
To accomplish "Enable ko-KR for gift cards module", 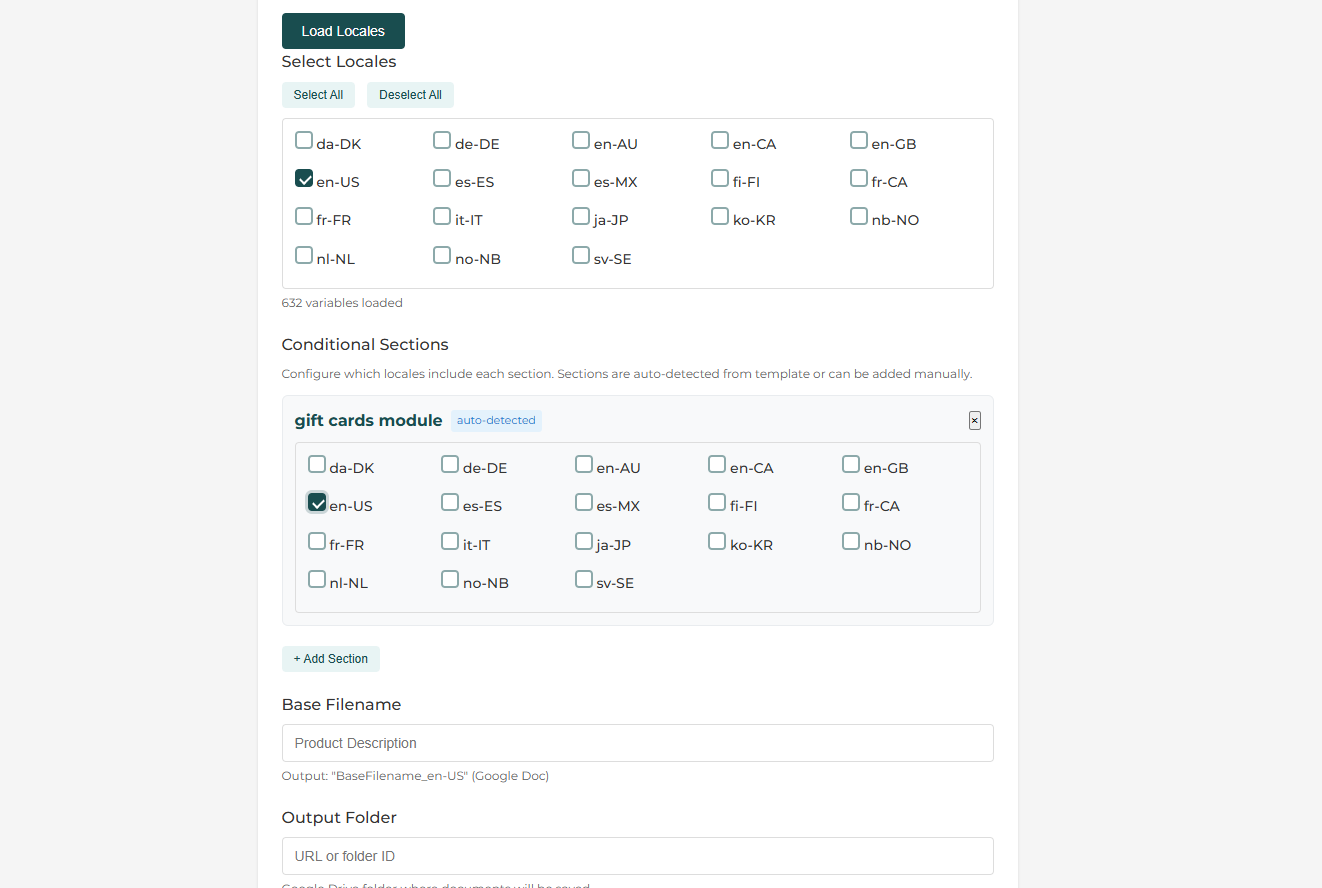I will pos(717,541).
